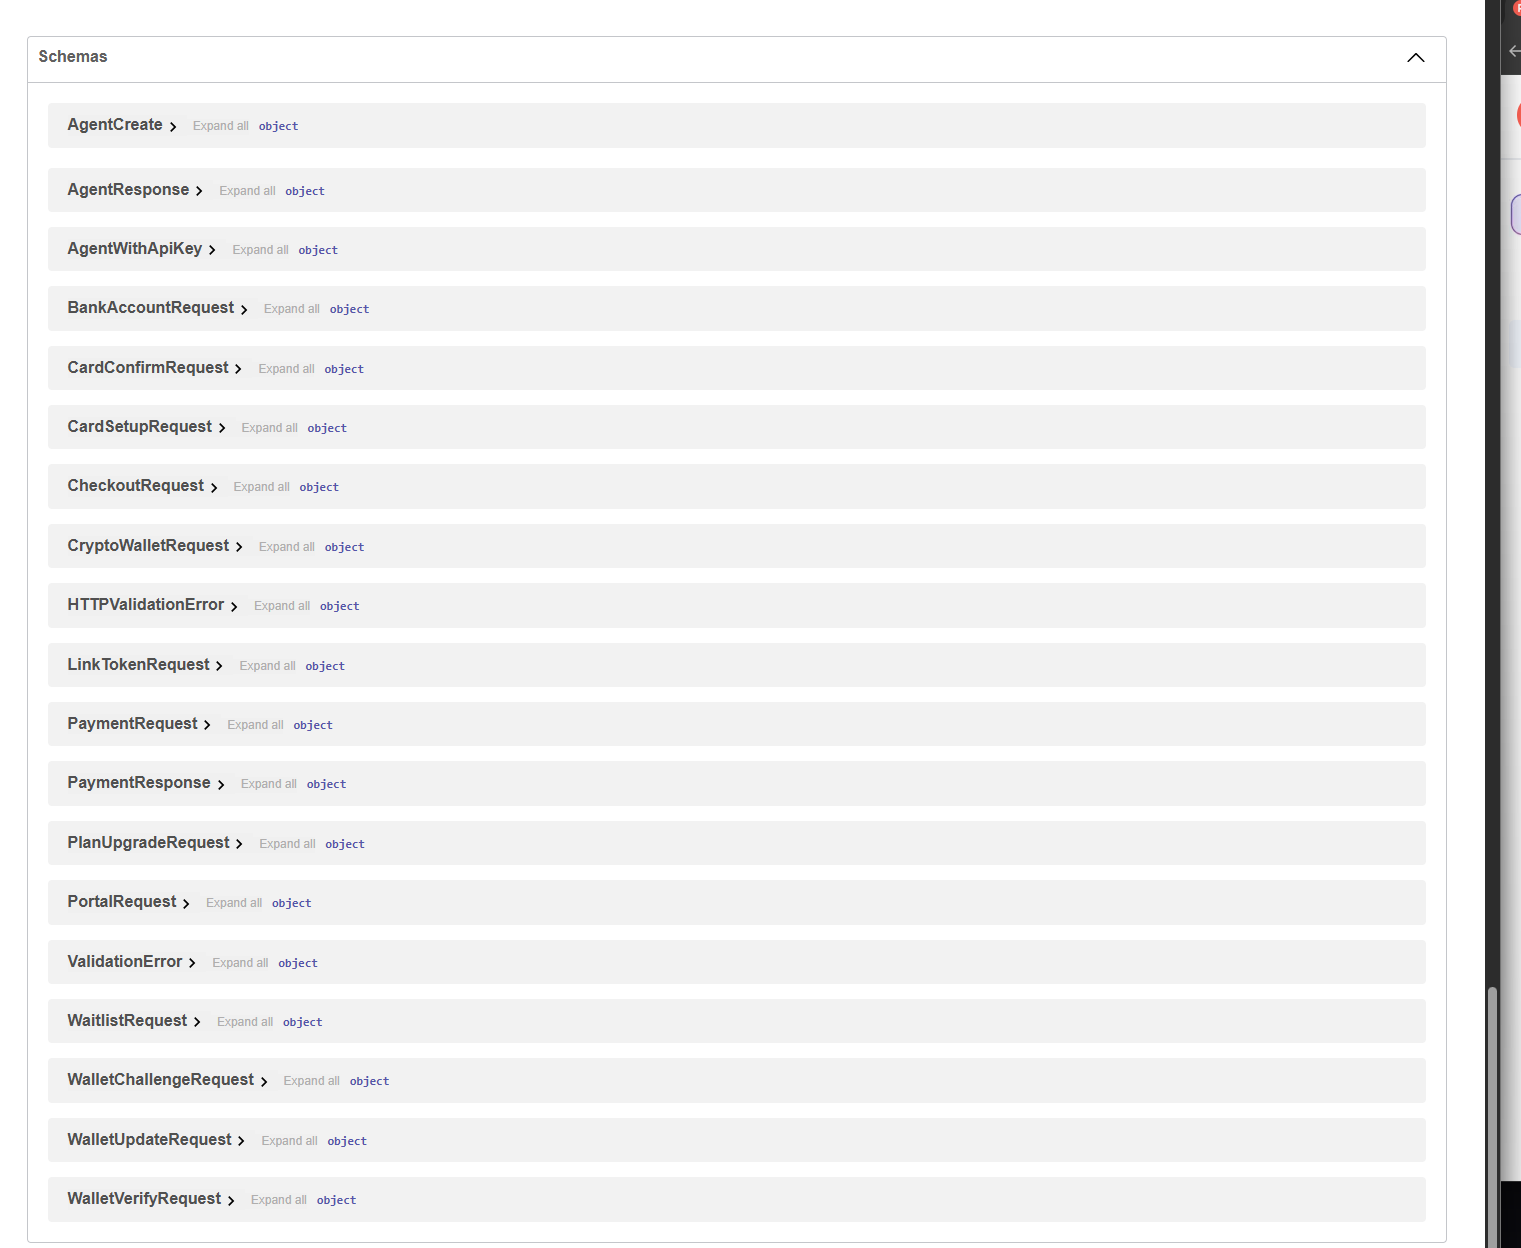Expand the WaitlistRequest schema

pyautogui.click(x=126, y=1021)
